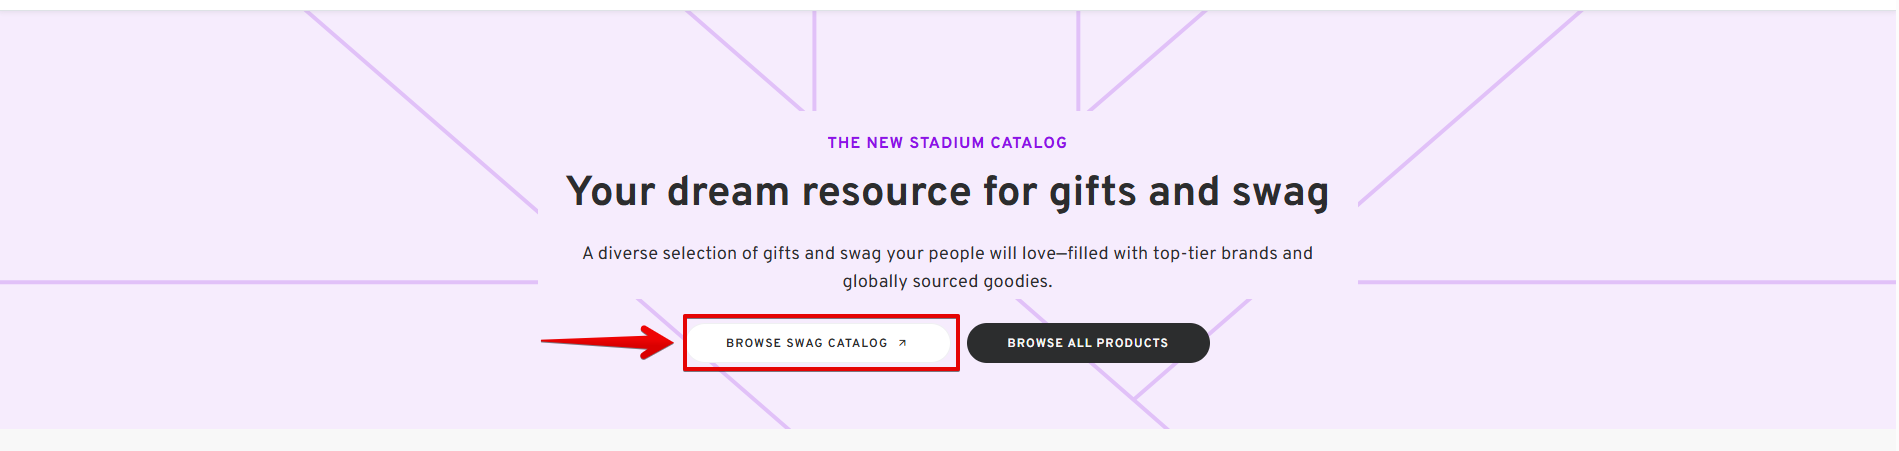Click the external-link arrow icon in Browse Swag Catalog
The image size is (1899, 451).
tap(902, 343)
